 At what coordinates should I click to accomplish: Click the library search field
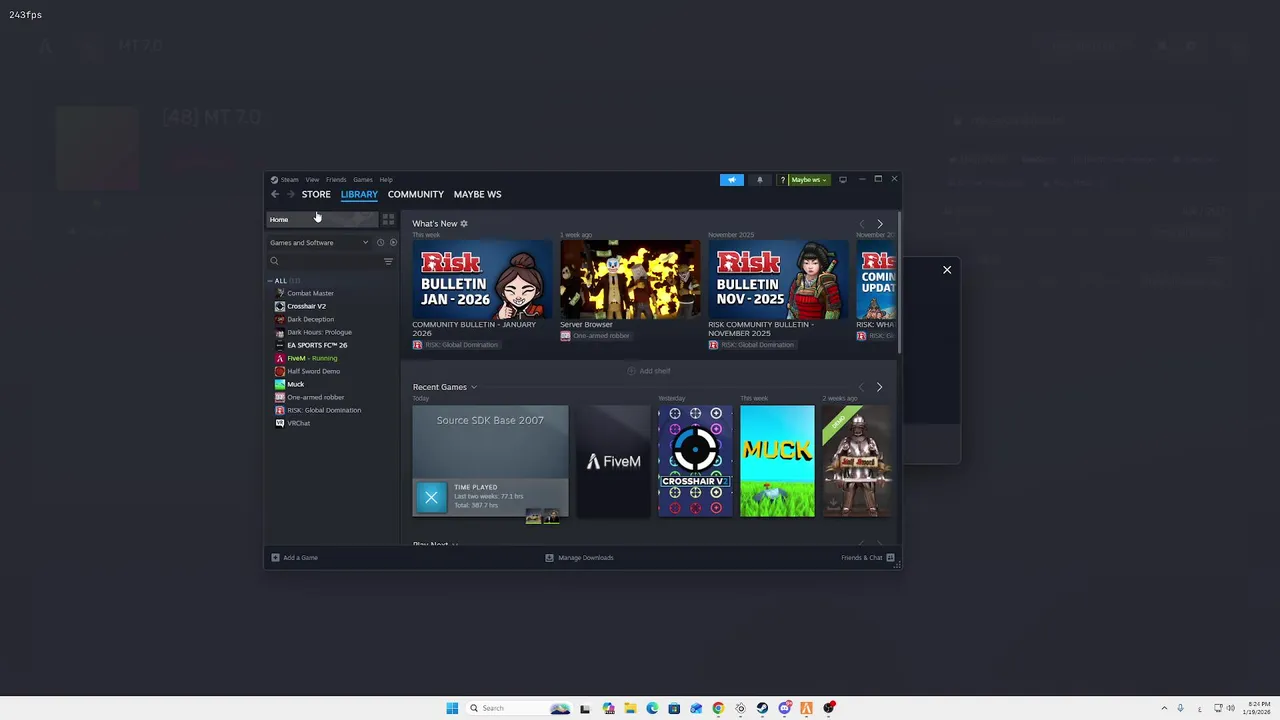(325, 261)
